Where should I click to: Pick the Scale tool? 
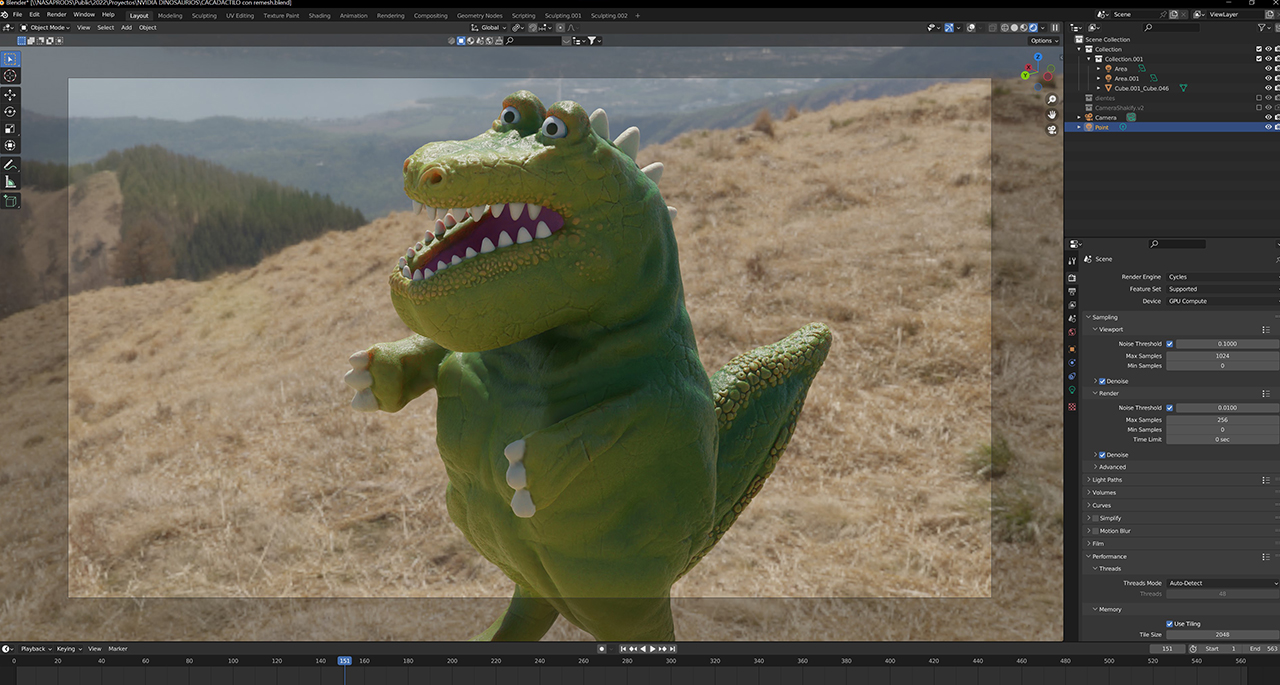click(10, 128)
